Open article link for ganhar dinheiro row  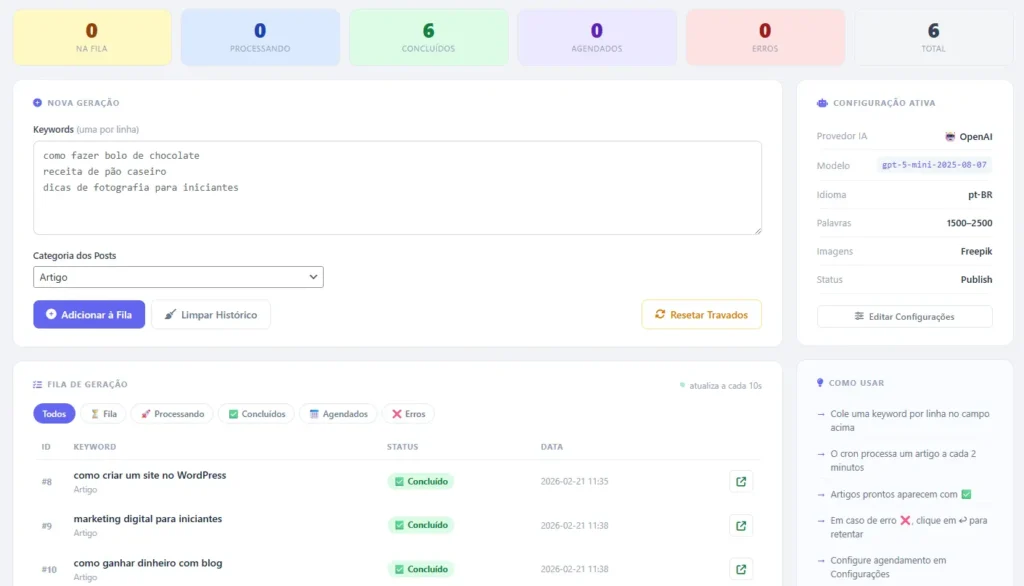(x=741, y=569)
